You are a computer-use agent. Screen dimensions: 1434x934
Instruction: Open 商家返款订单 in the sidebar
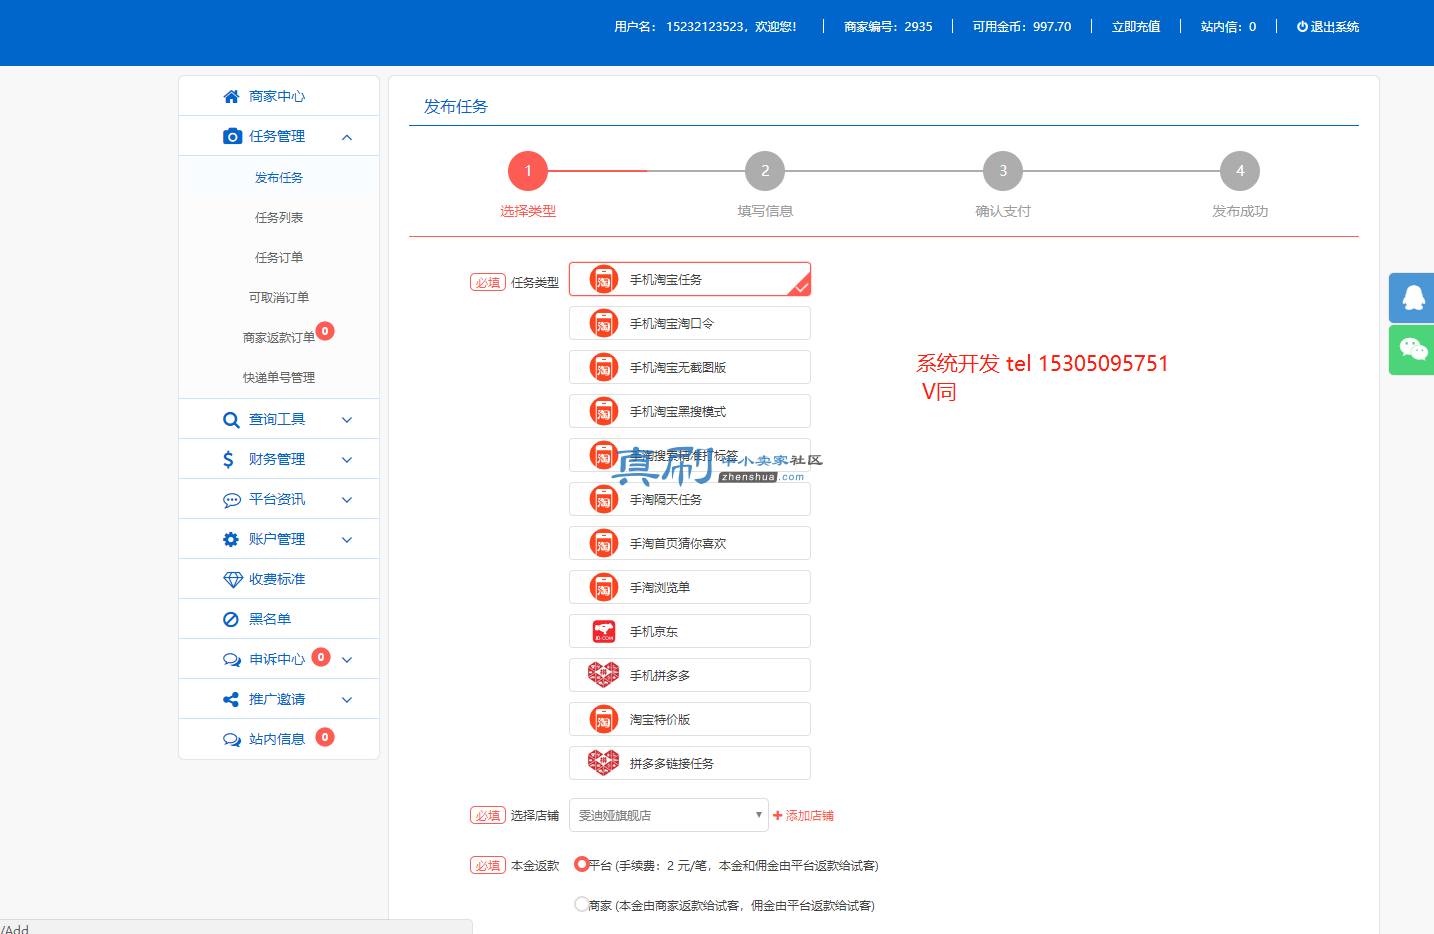[x=279, y=337]
